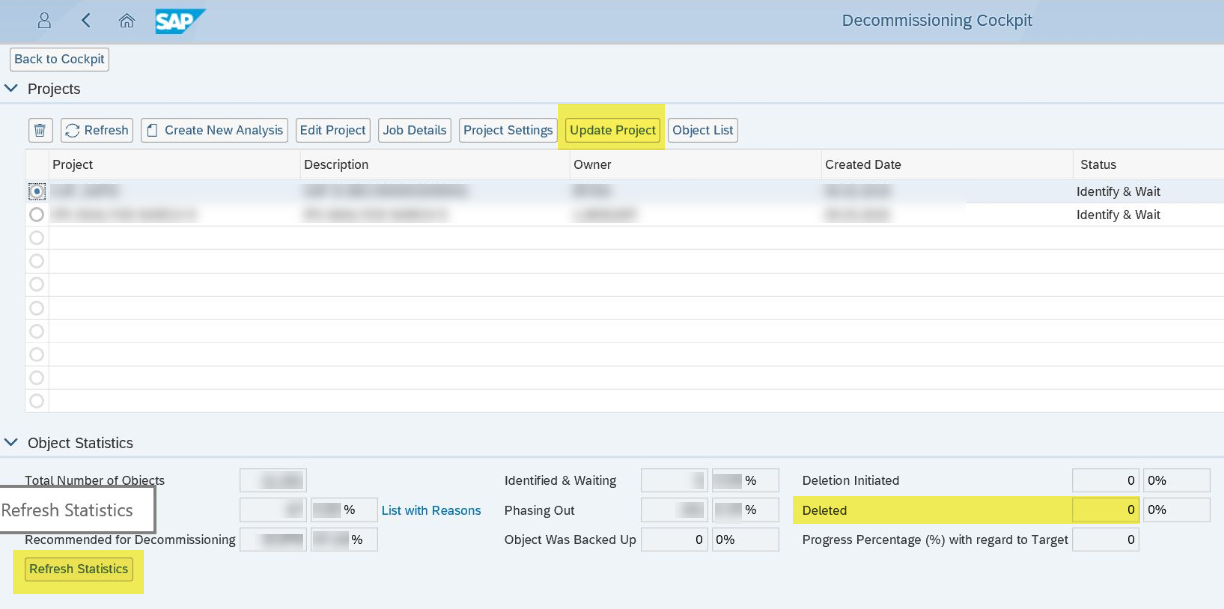Click the Deletion Initiated label

click(x=851, y=481)
